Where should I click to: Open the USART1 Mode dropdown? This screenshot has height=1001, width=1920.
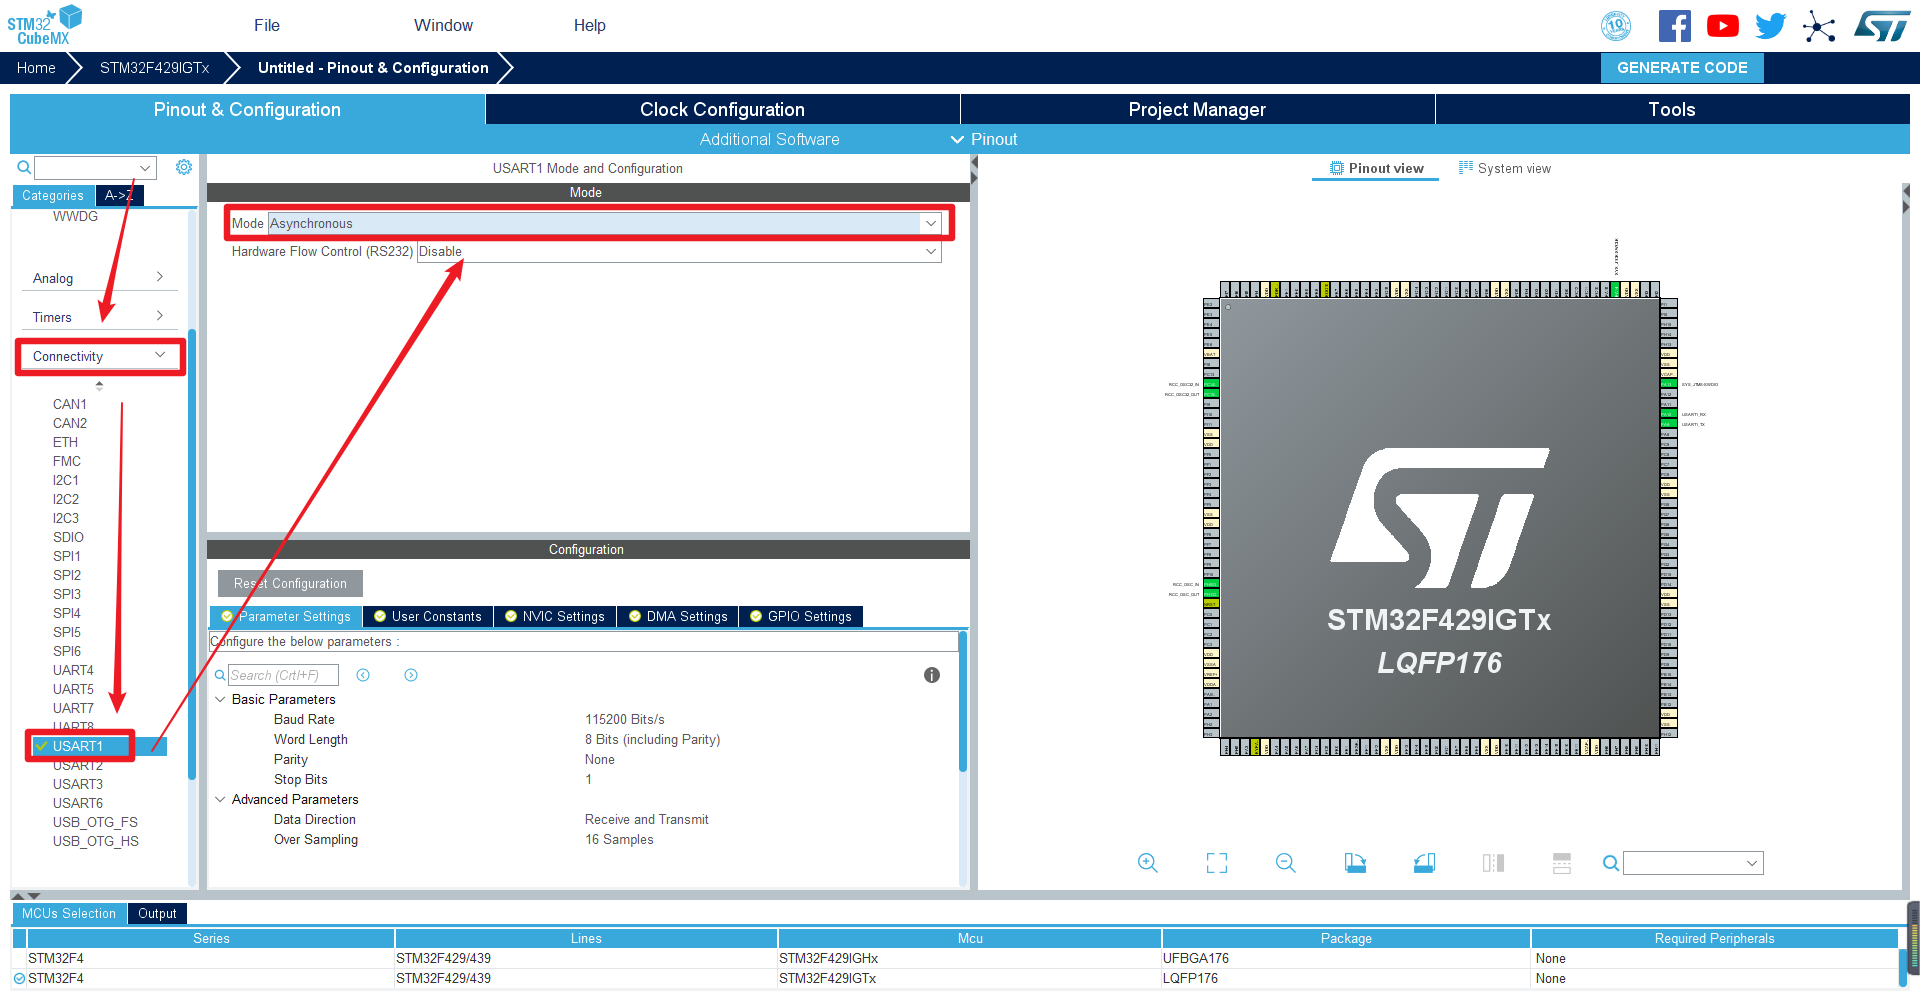click(930, 223)
